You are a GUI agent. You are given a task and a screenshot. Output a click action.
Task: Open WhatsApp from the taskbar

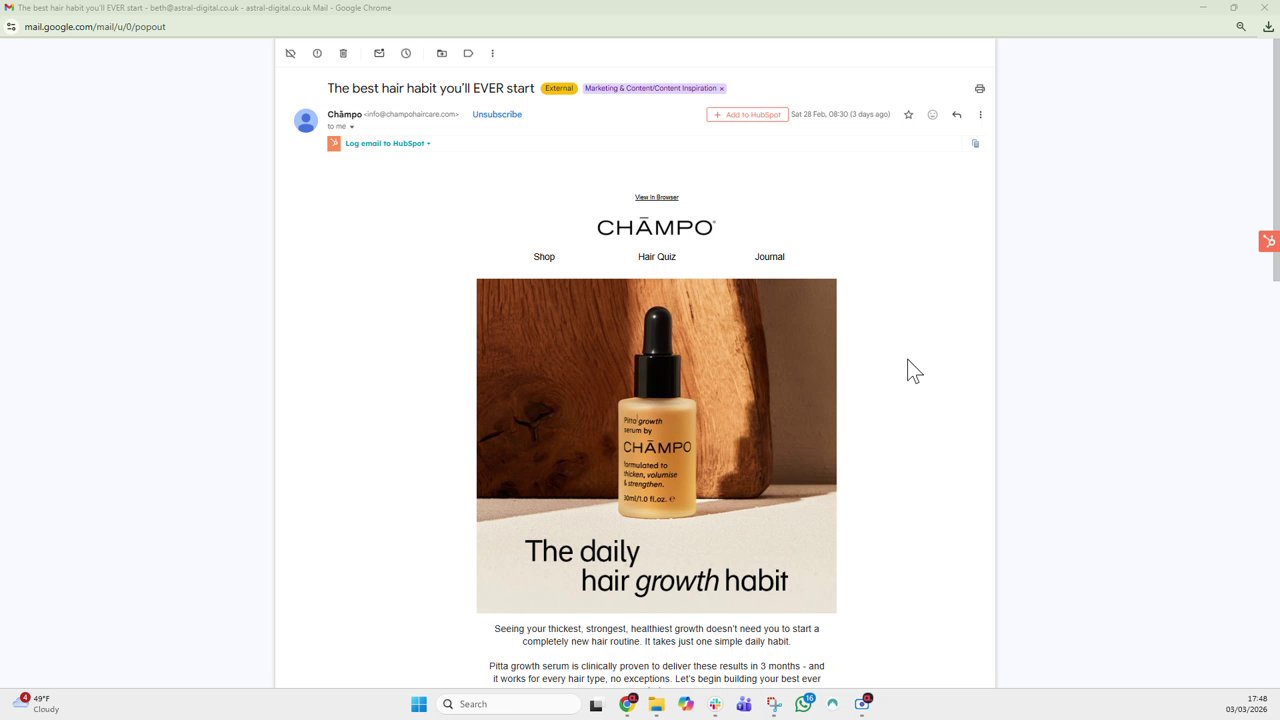click(x=804, y=704)
